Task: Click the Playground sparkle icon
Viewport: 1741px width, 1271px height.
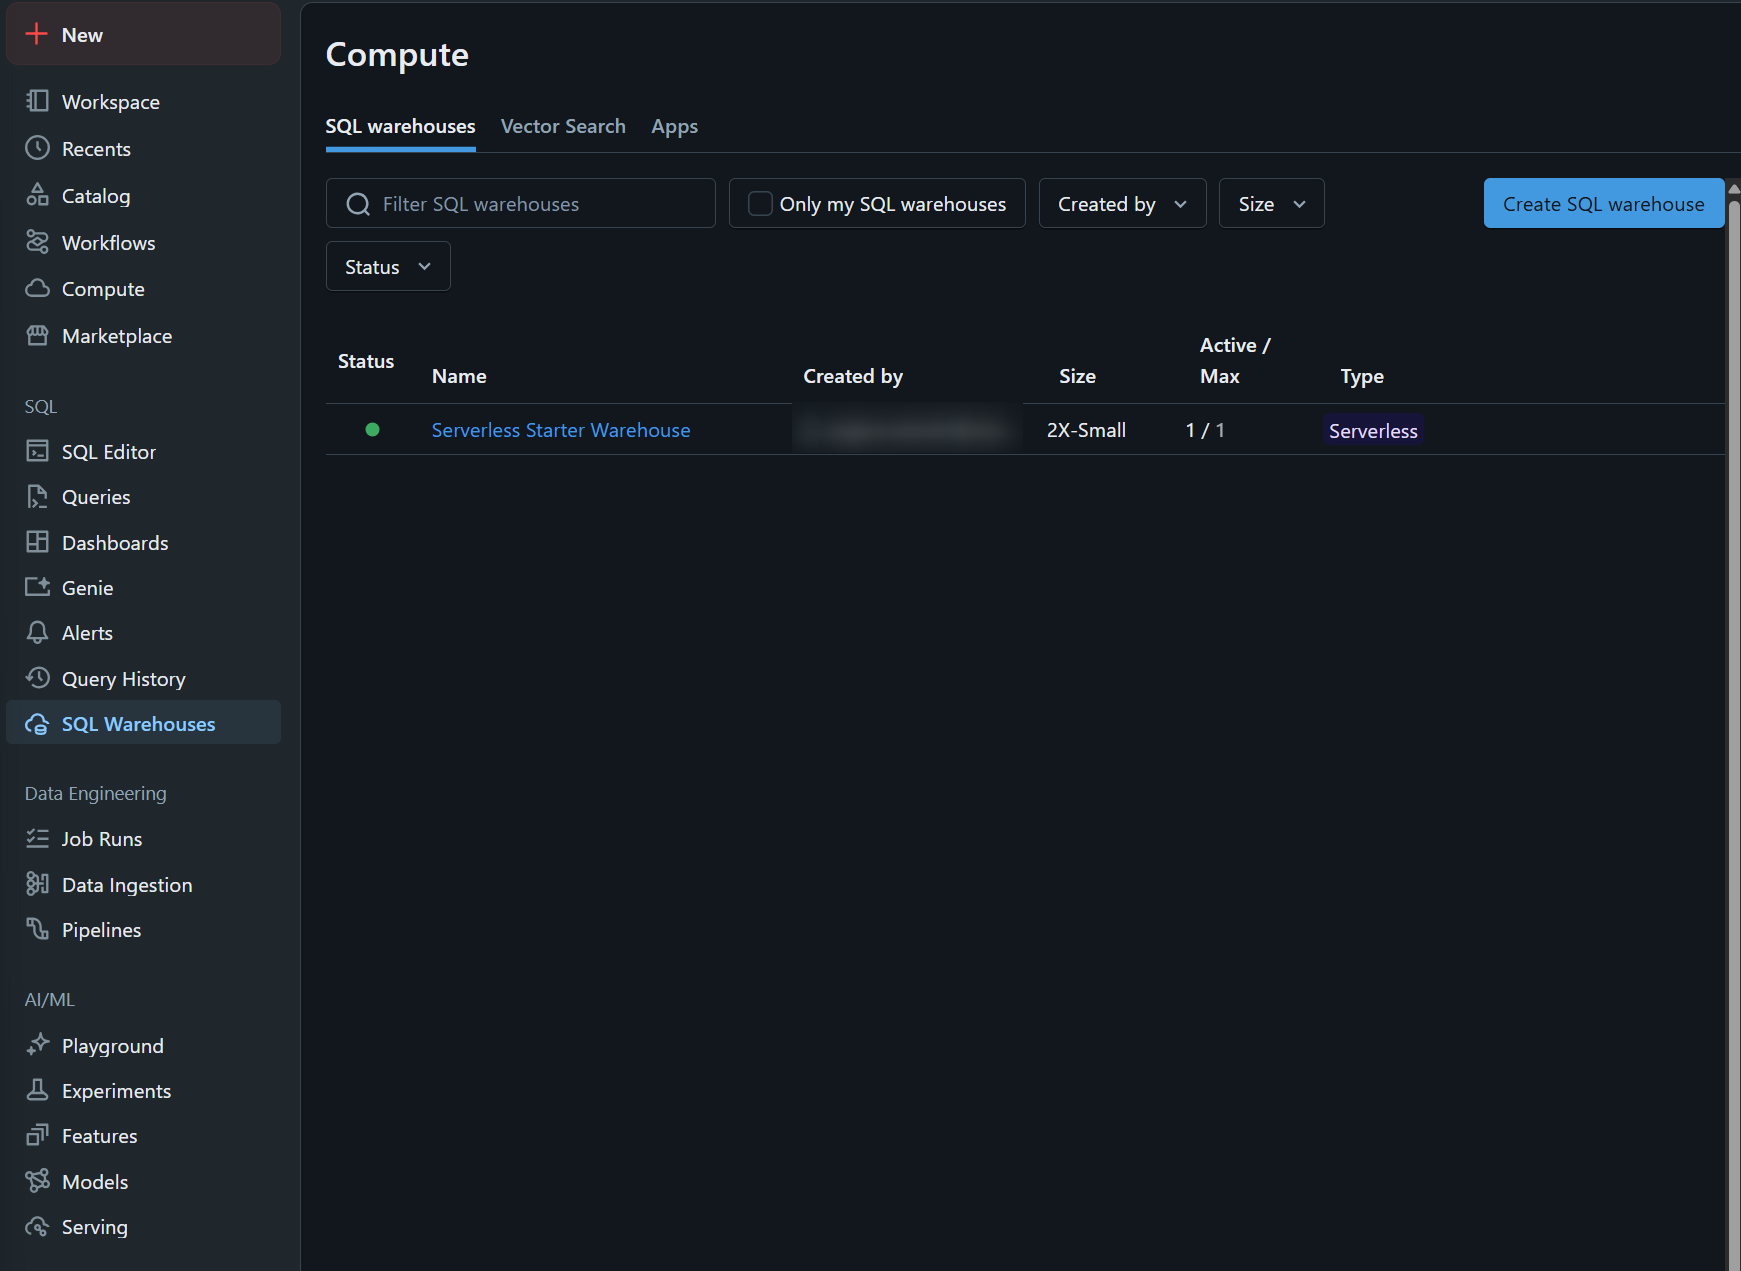Action: pyautogui.click(x=37, y=1045)
